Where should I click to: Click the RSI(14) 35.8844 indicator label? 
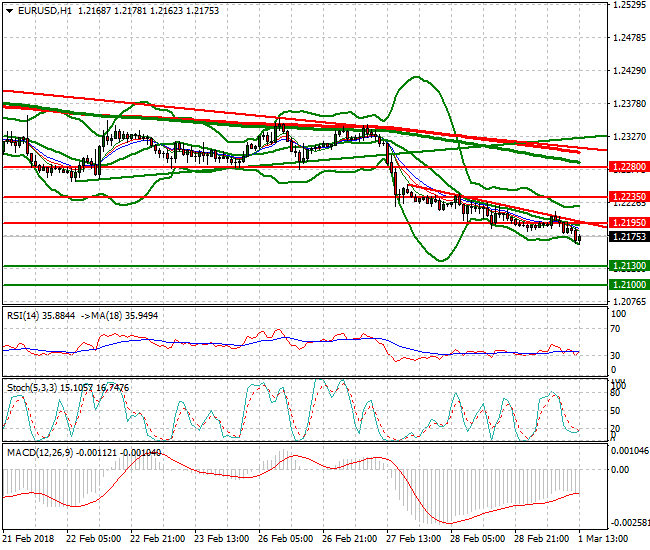(41, 316)
